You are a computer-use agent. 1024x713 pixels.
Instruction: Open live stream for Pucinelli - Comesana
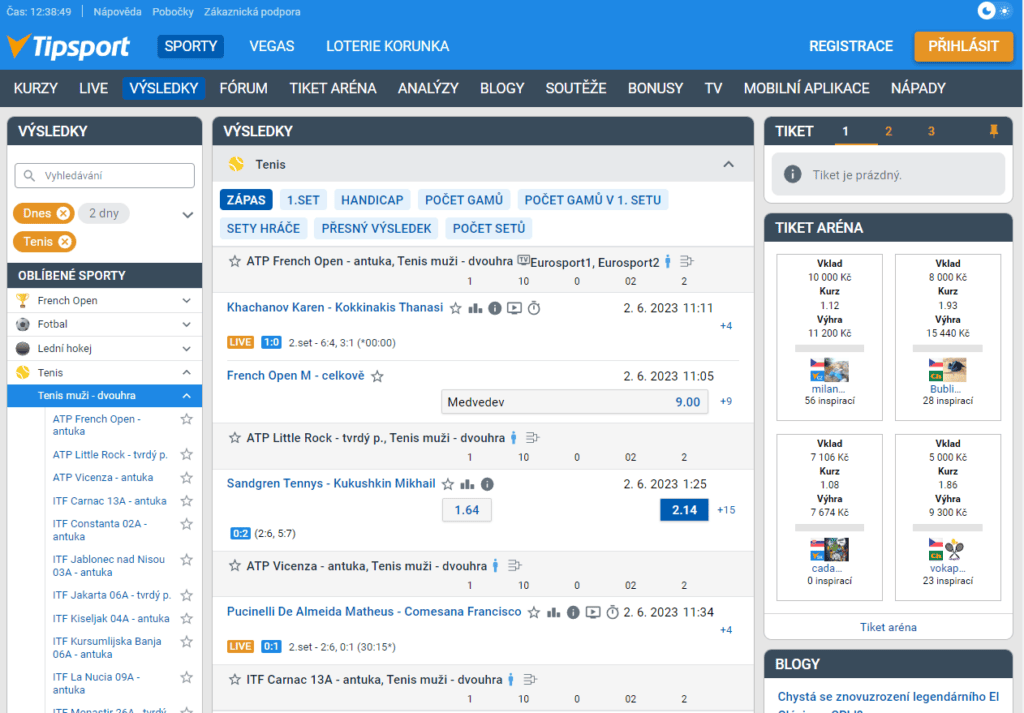[593, 612]
